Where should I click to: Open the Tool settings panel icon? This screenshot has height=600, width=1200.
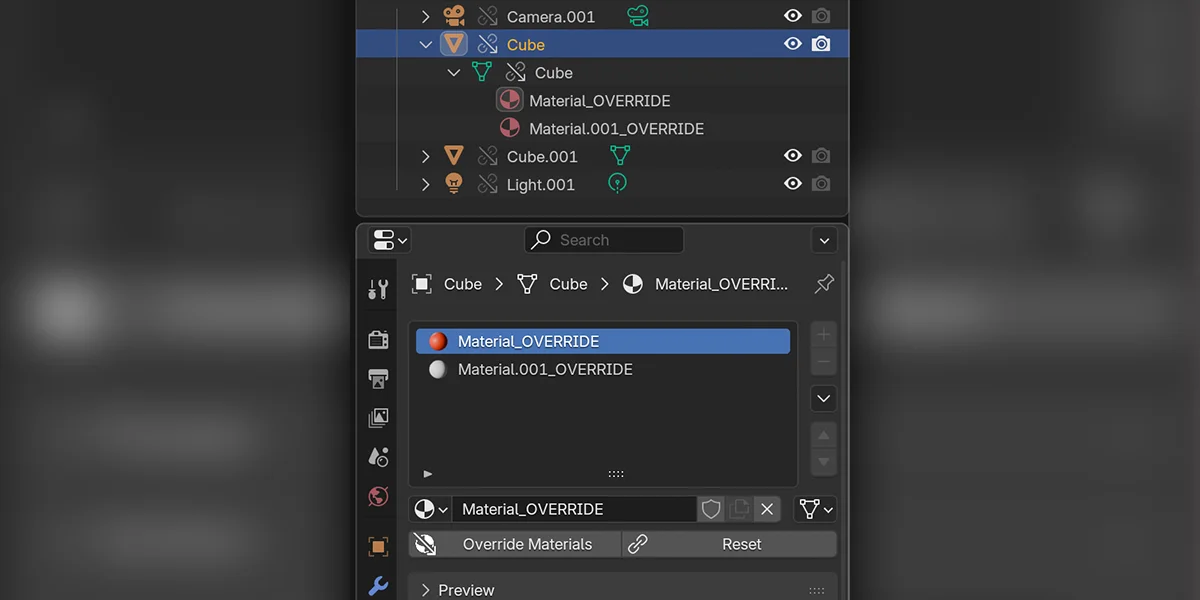[378, 288]
